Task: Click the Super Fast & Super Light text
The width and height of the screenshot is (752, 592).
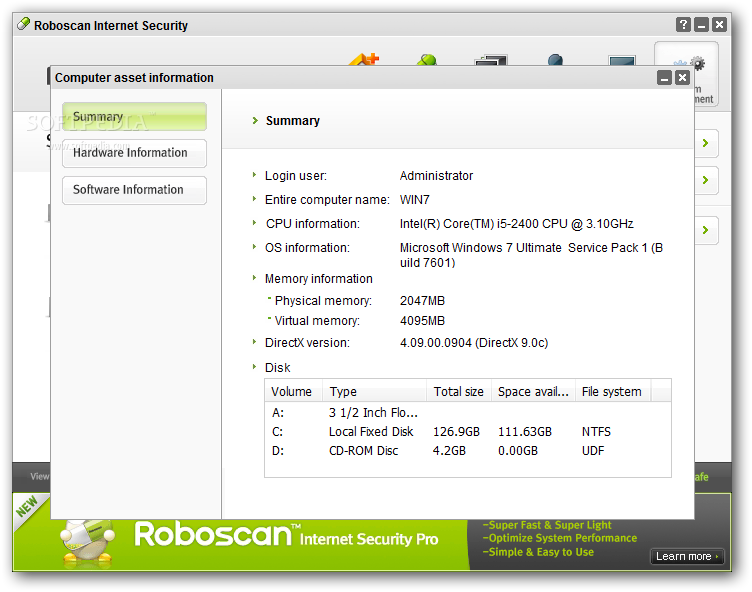Action: coord(547,525)
